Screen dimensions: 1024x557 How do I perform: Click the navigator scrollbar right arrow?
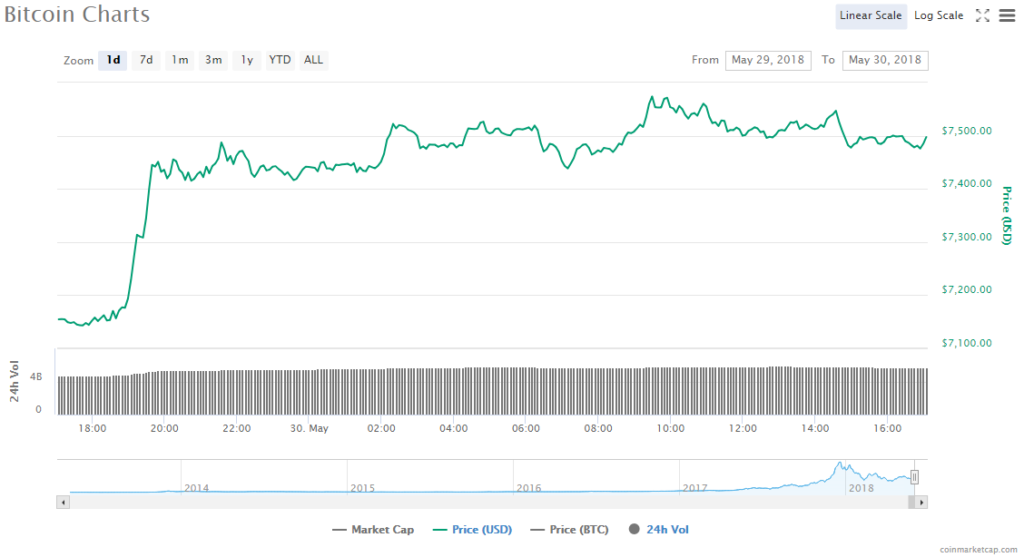(x=921, y=502)
